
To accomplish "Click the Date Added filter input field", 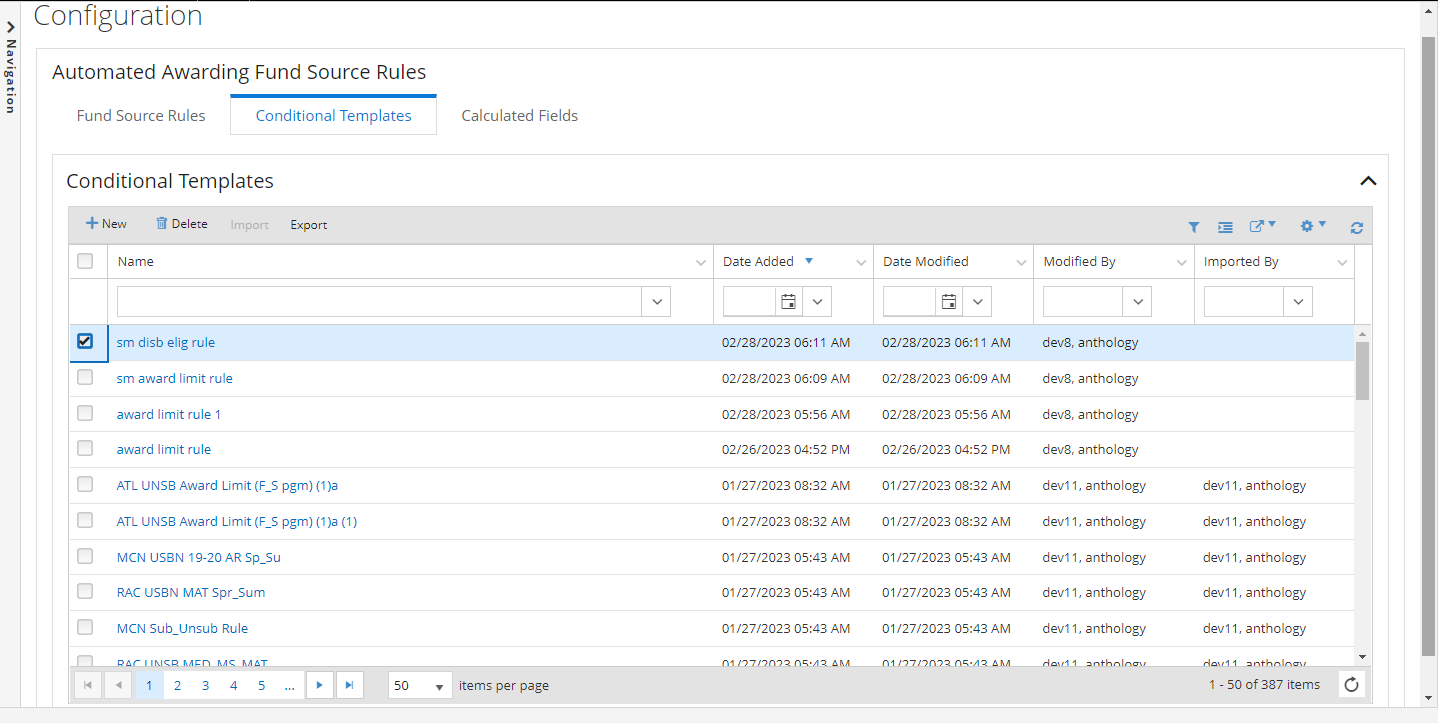I will coord(749,301).
